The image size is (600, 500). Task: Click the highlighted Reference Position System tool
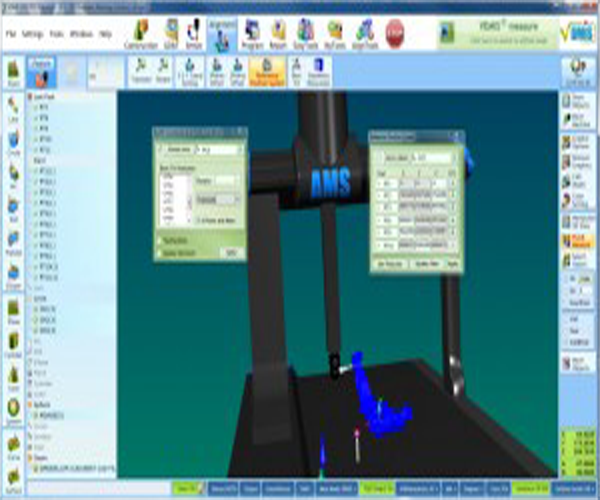click(267, 72)
